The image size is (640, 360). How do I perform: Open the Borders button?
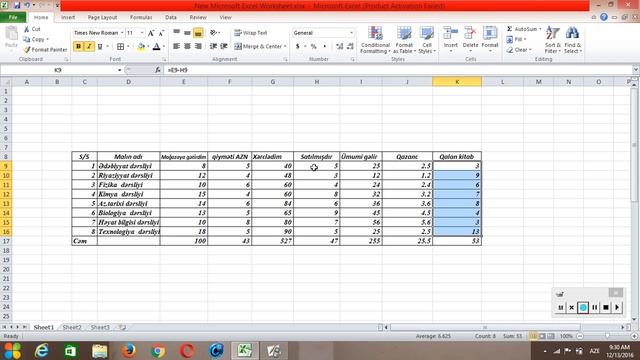(120, 47)
